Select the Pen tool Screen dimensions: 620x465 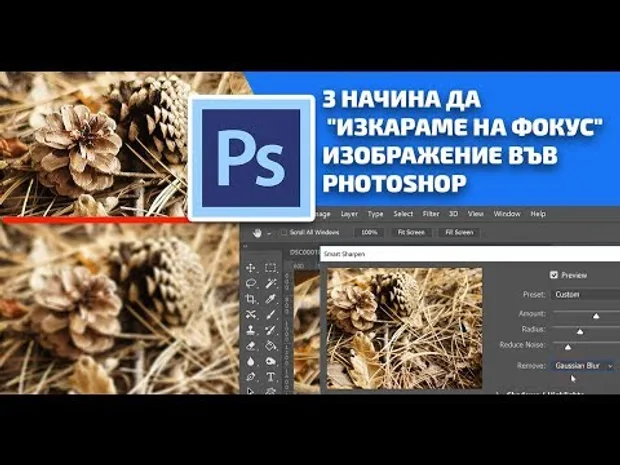251,377
